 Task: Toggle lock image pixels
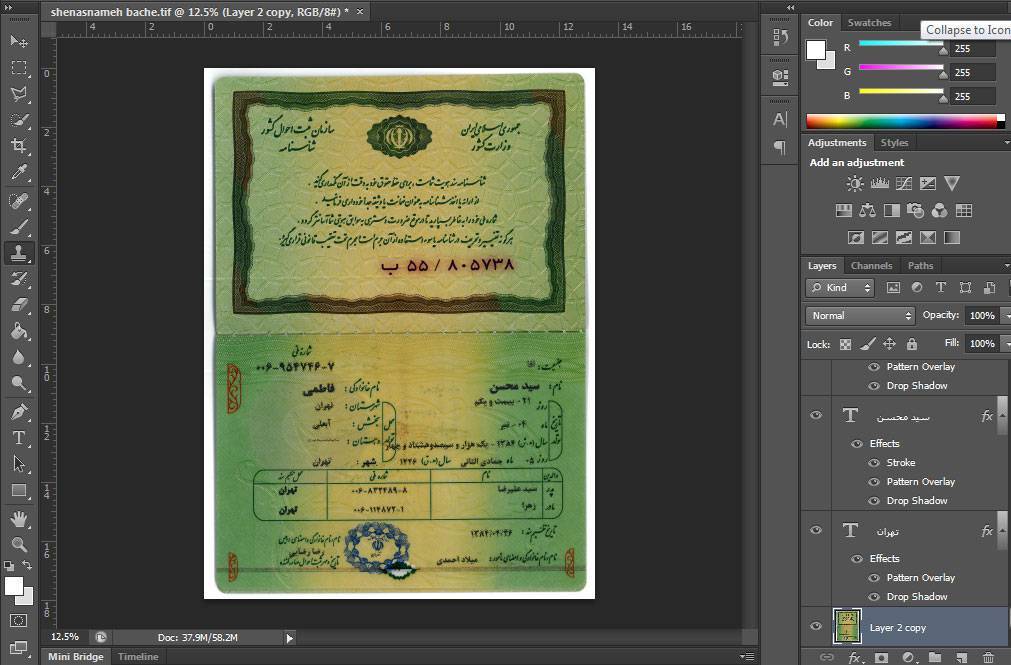pos(867,344)
